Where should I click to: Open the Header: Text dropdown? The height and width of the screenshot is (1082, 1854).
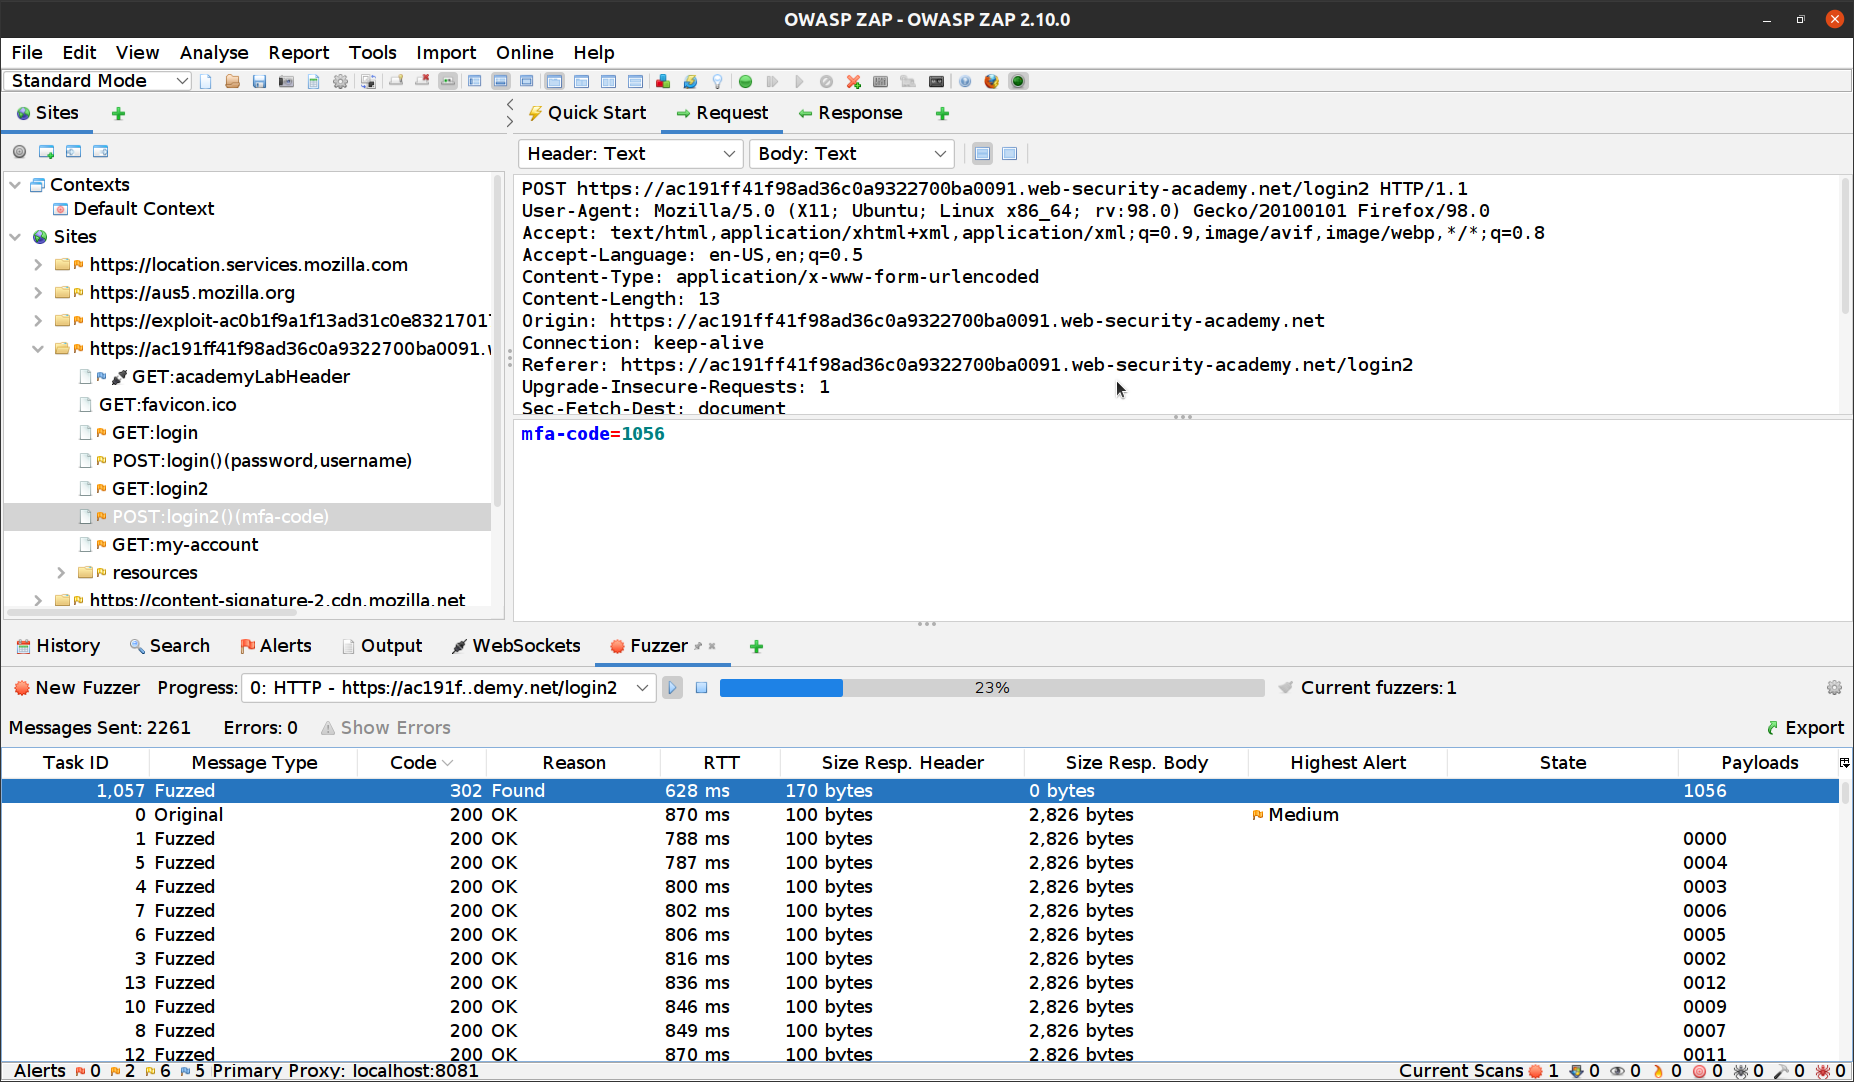click(x=630, y=154)
